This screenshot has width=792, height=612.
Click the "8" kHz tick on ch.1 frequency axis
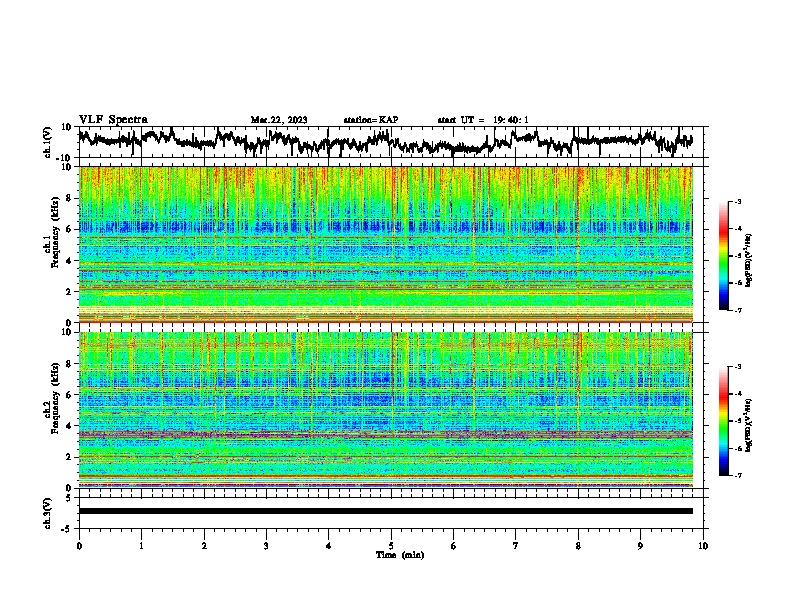[x=69, y=198]
